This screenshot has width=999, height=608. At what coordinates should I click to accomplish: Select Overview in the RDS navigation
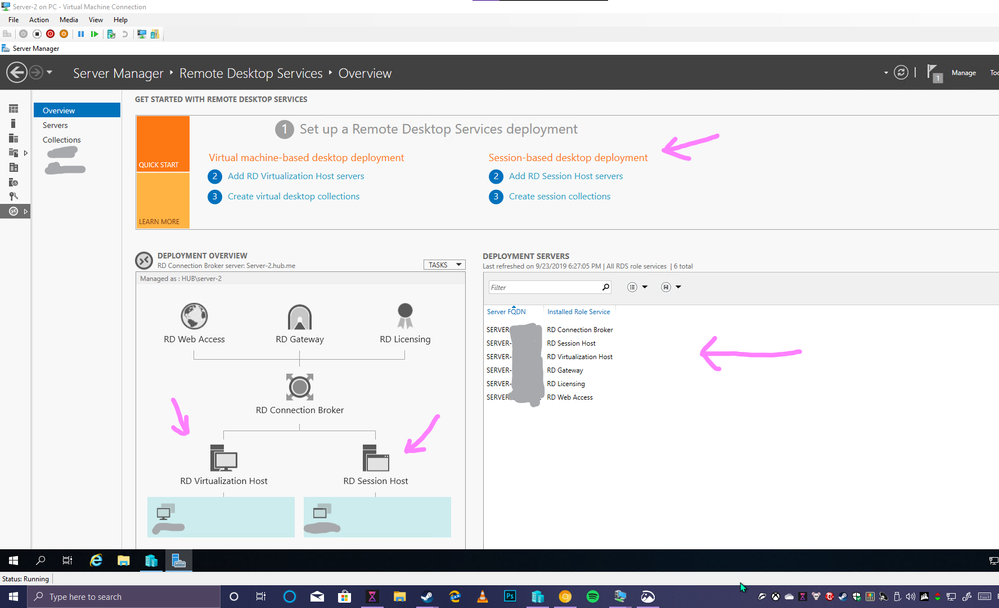pos(77,110)
